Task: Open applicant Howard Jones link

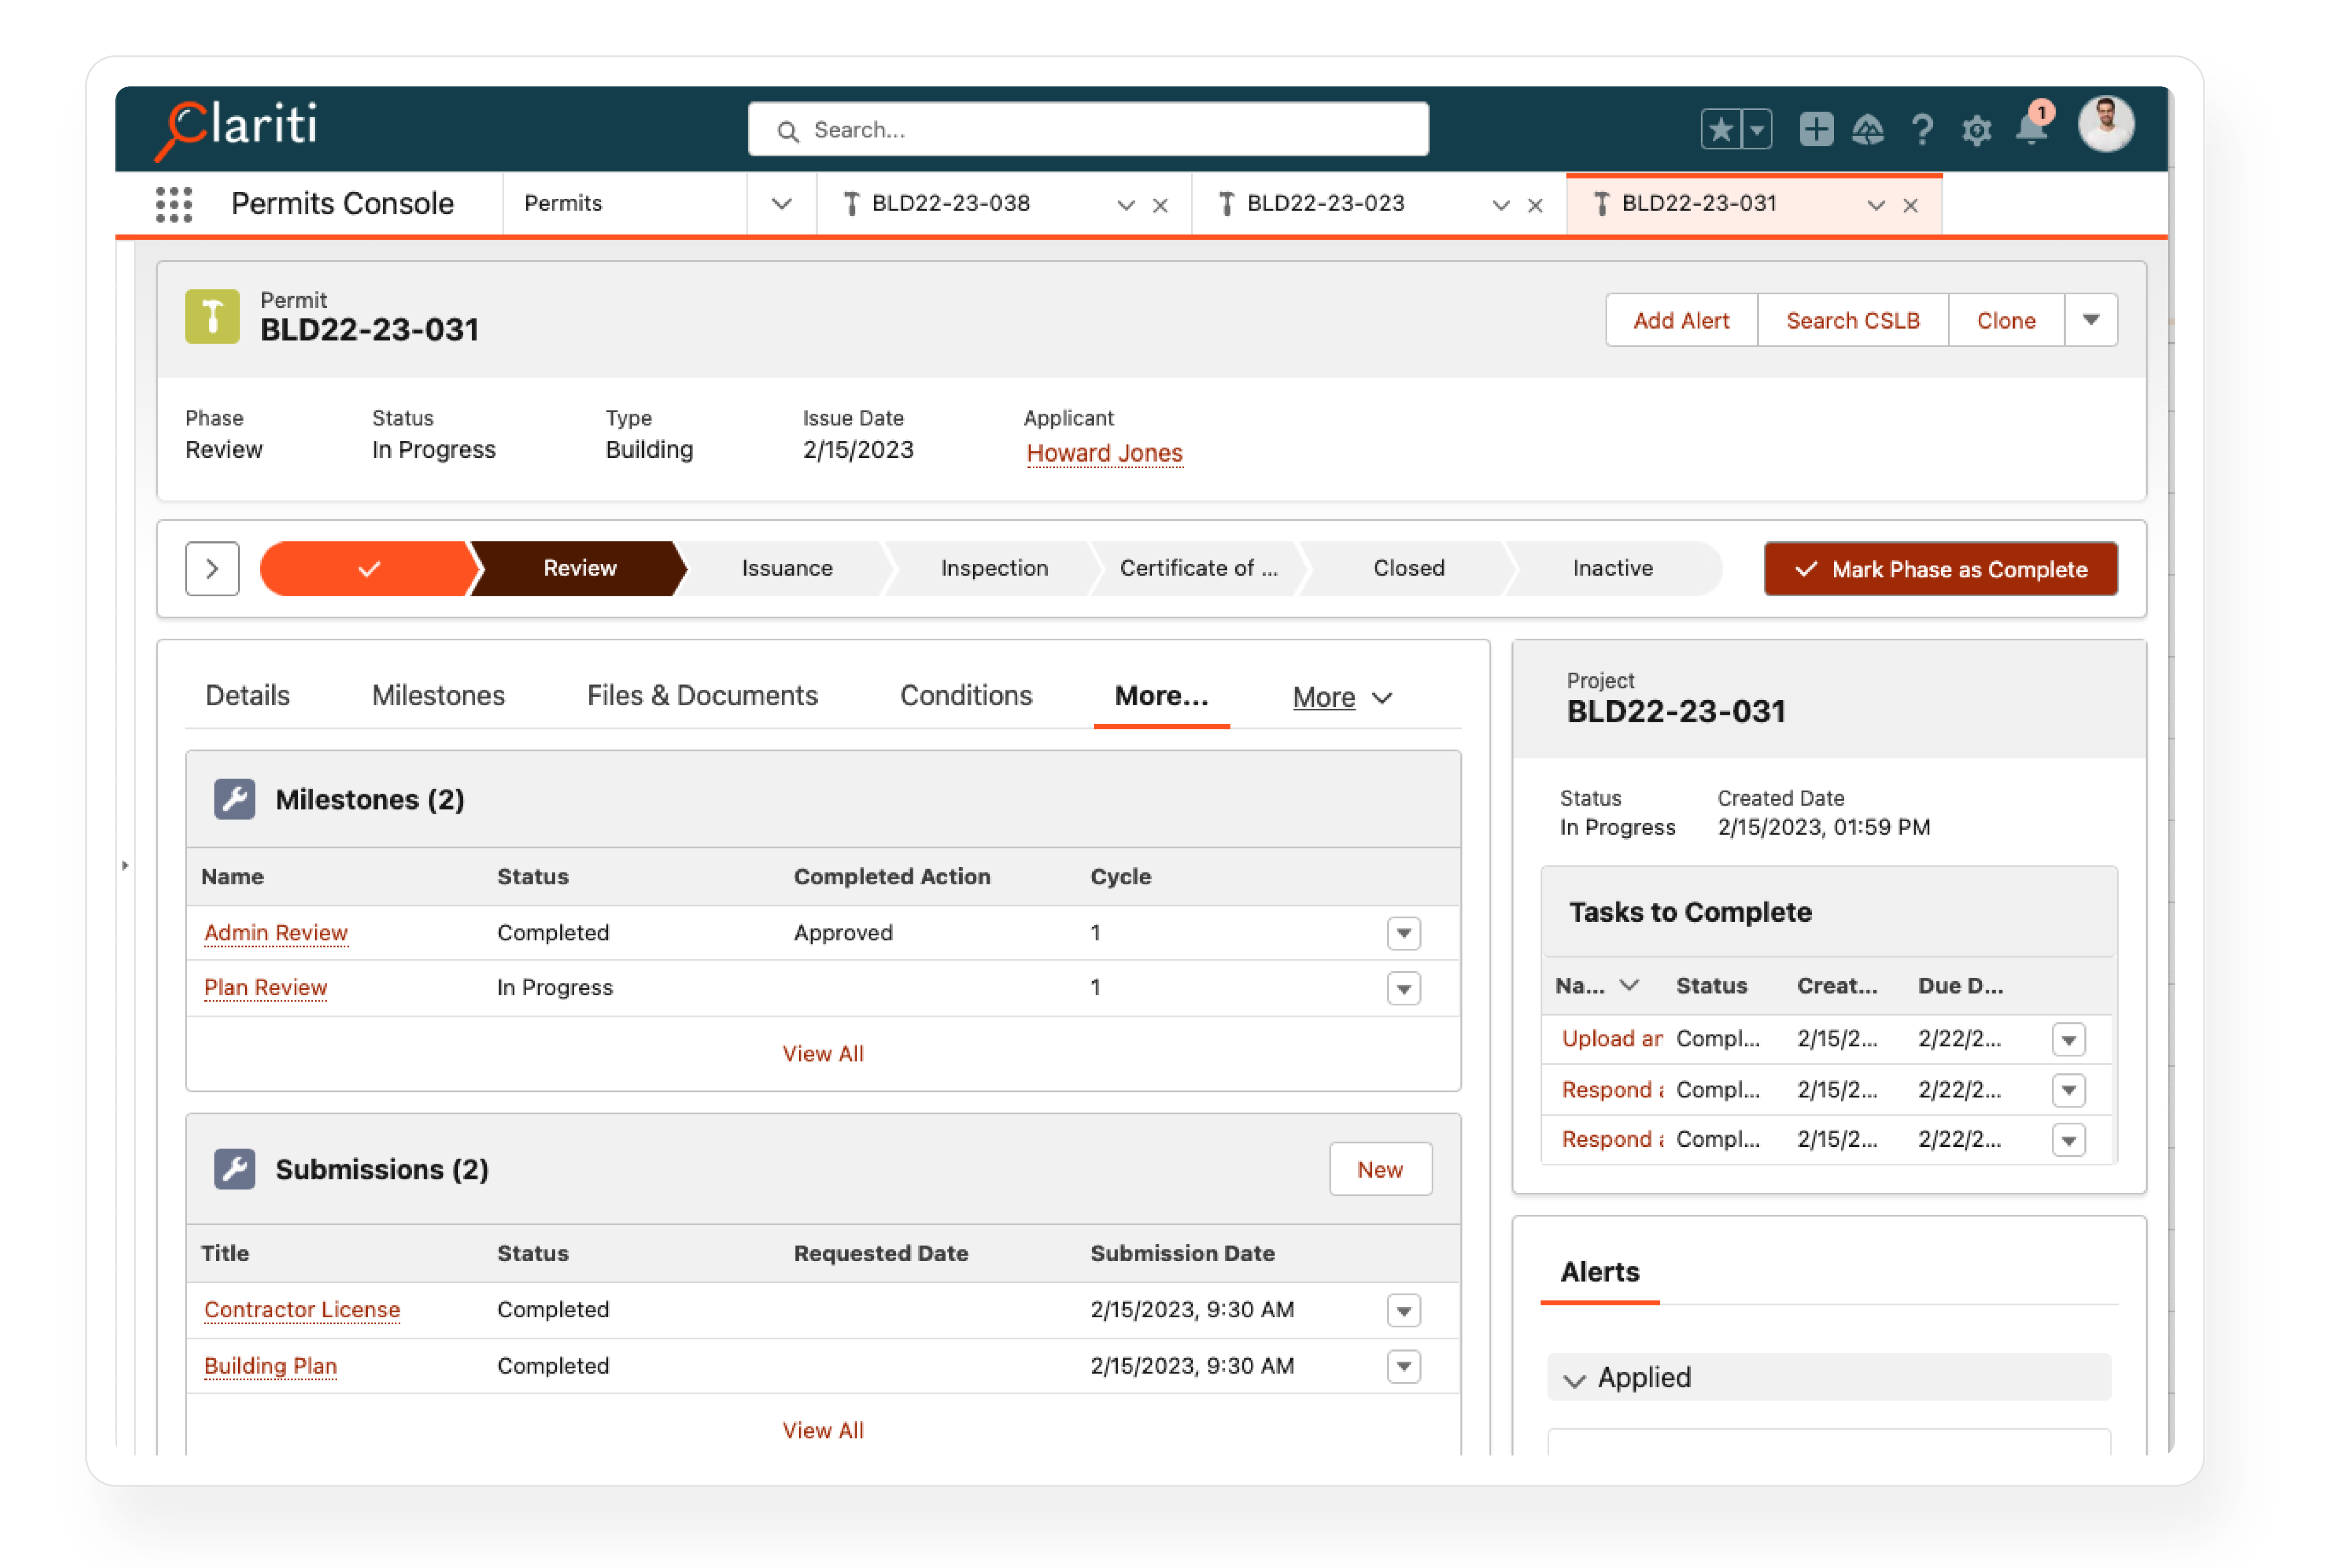Action: pos(1104,452)
